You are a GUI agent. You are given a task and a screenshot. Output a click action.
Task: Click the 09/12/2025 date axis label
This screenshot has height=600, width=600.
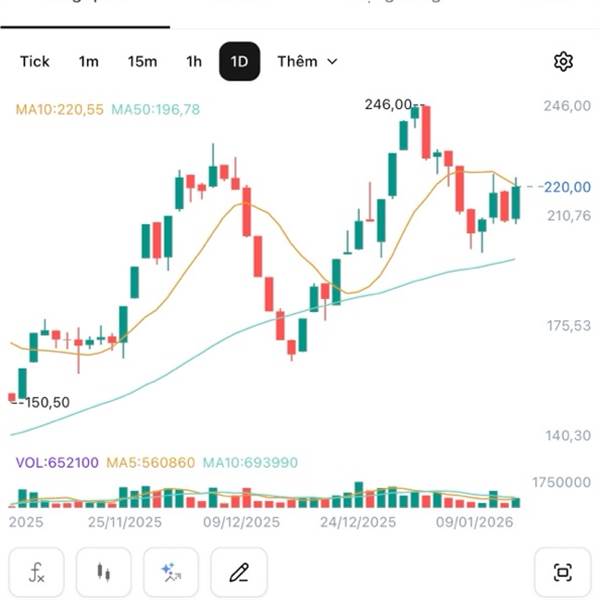241,522
